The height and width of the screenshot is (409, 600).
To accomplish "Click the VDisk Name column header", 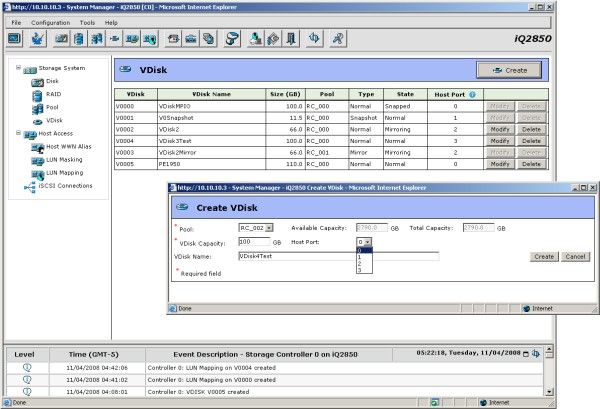I will click(x=211, y=94).
